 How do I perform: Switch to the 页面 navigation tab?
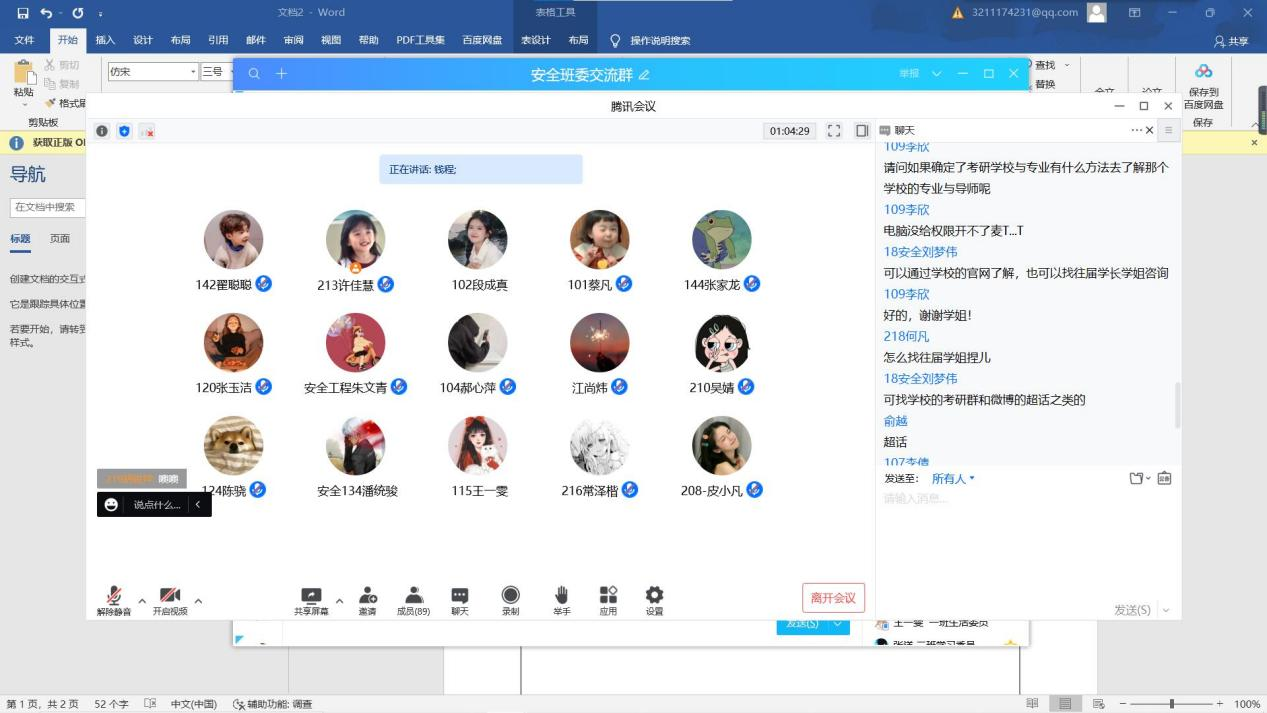[60, 239]
